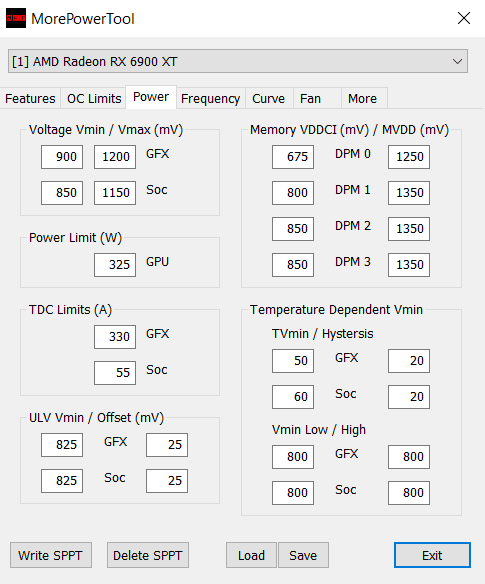Click the GFX TVmin field showing 50
Screen dimensions: 485x584
pos(293,361)
